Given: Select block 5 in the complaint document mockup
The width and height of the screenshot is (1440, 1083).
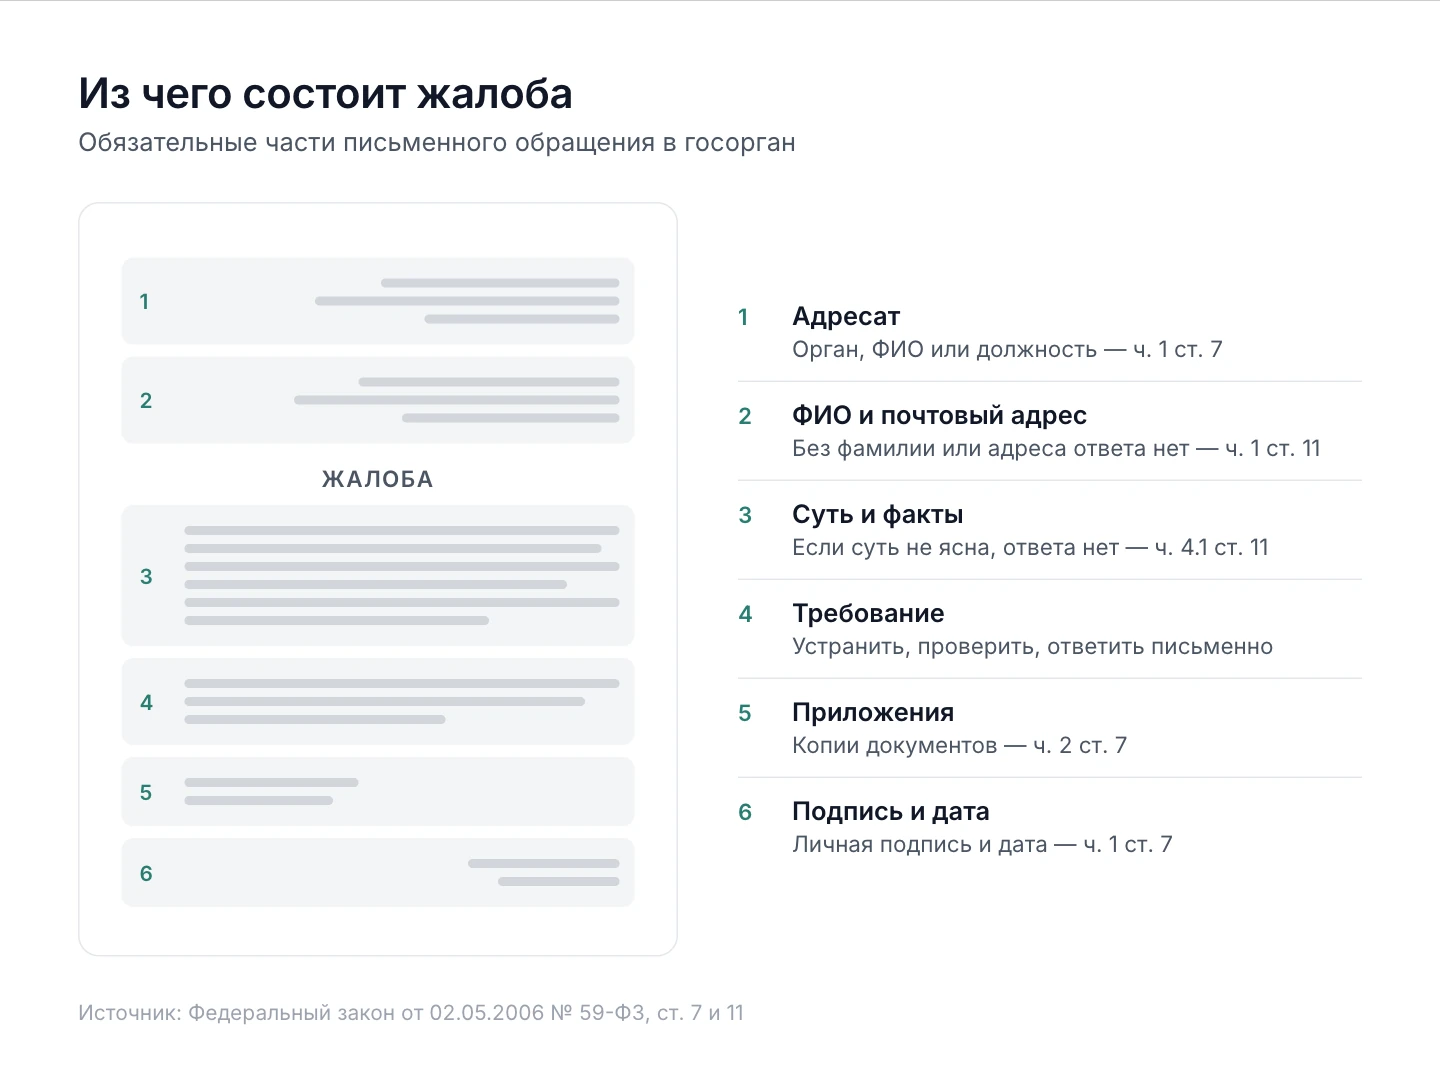Looking at the screenshot, I should coord(378,791).
